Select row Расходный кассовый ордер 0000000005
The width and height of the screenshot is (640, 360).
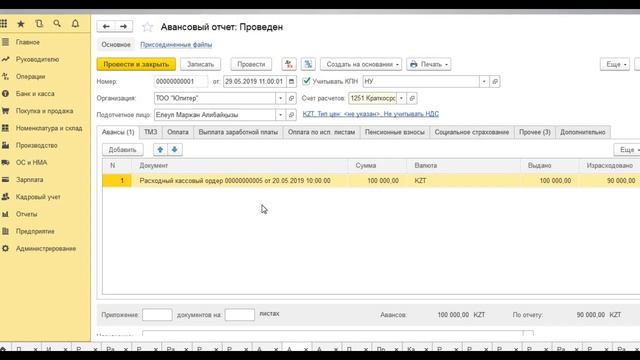(371, 180)
